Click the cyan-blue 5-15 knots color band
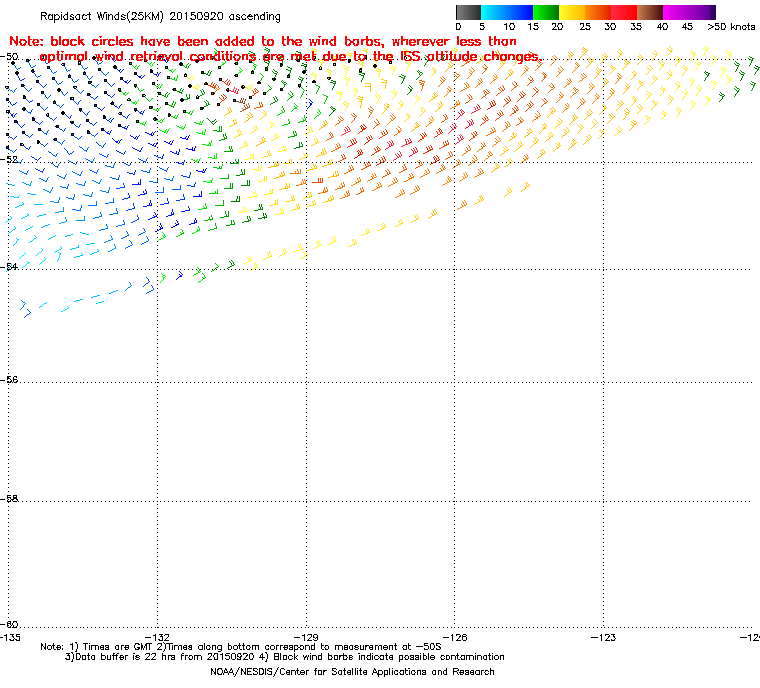This screenshot has width=760, height=688. point(507,12)
